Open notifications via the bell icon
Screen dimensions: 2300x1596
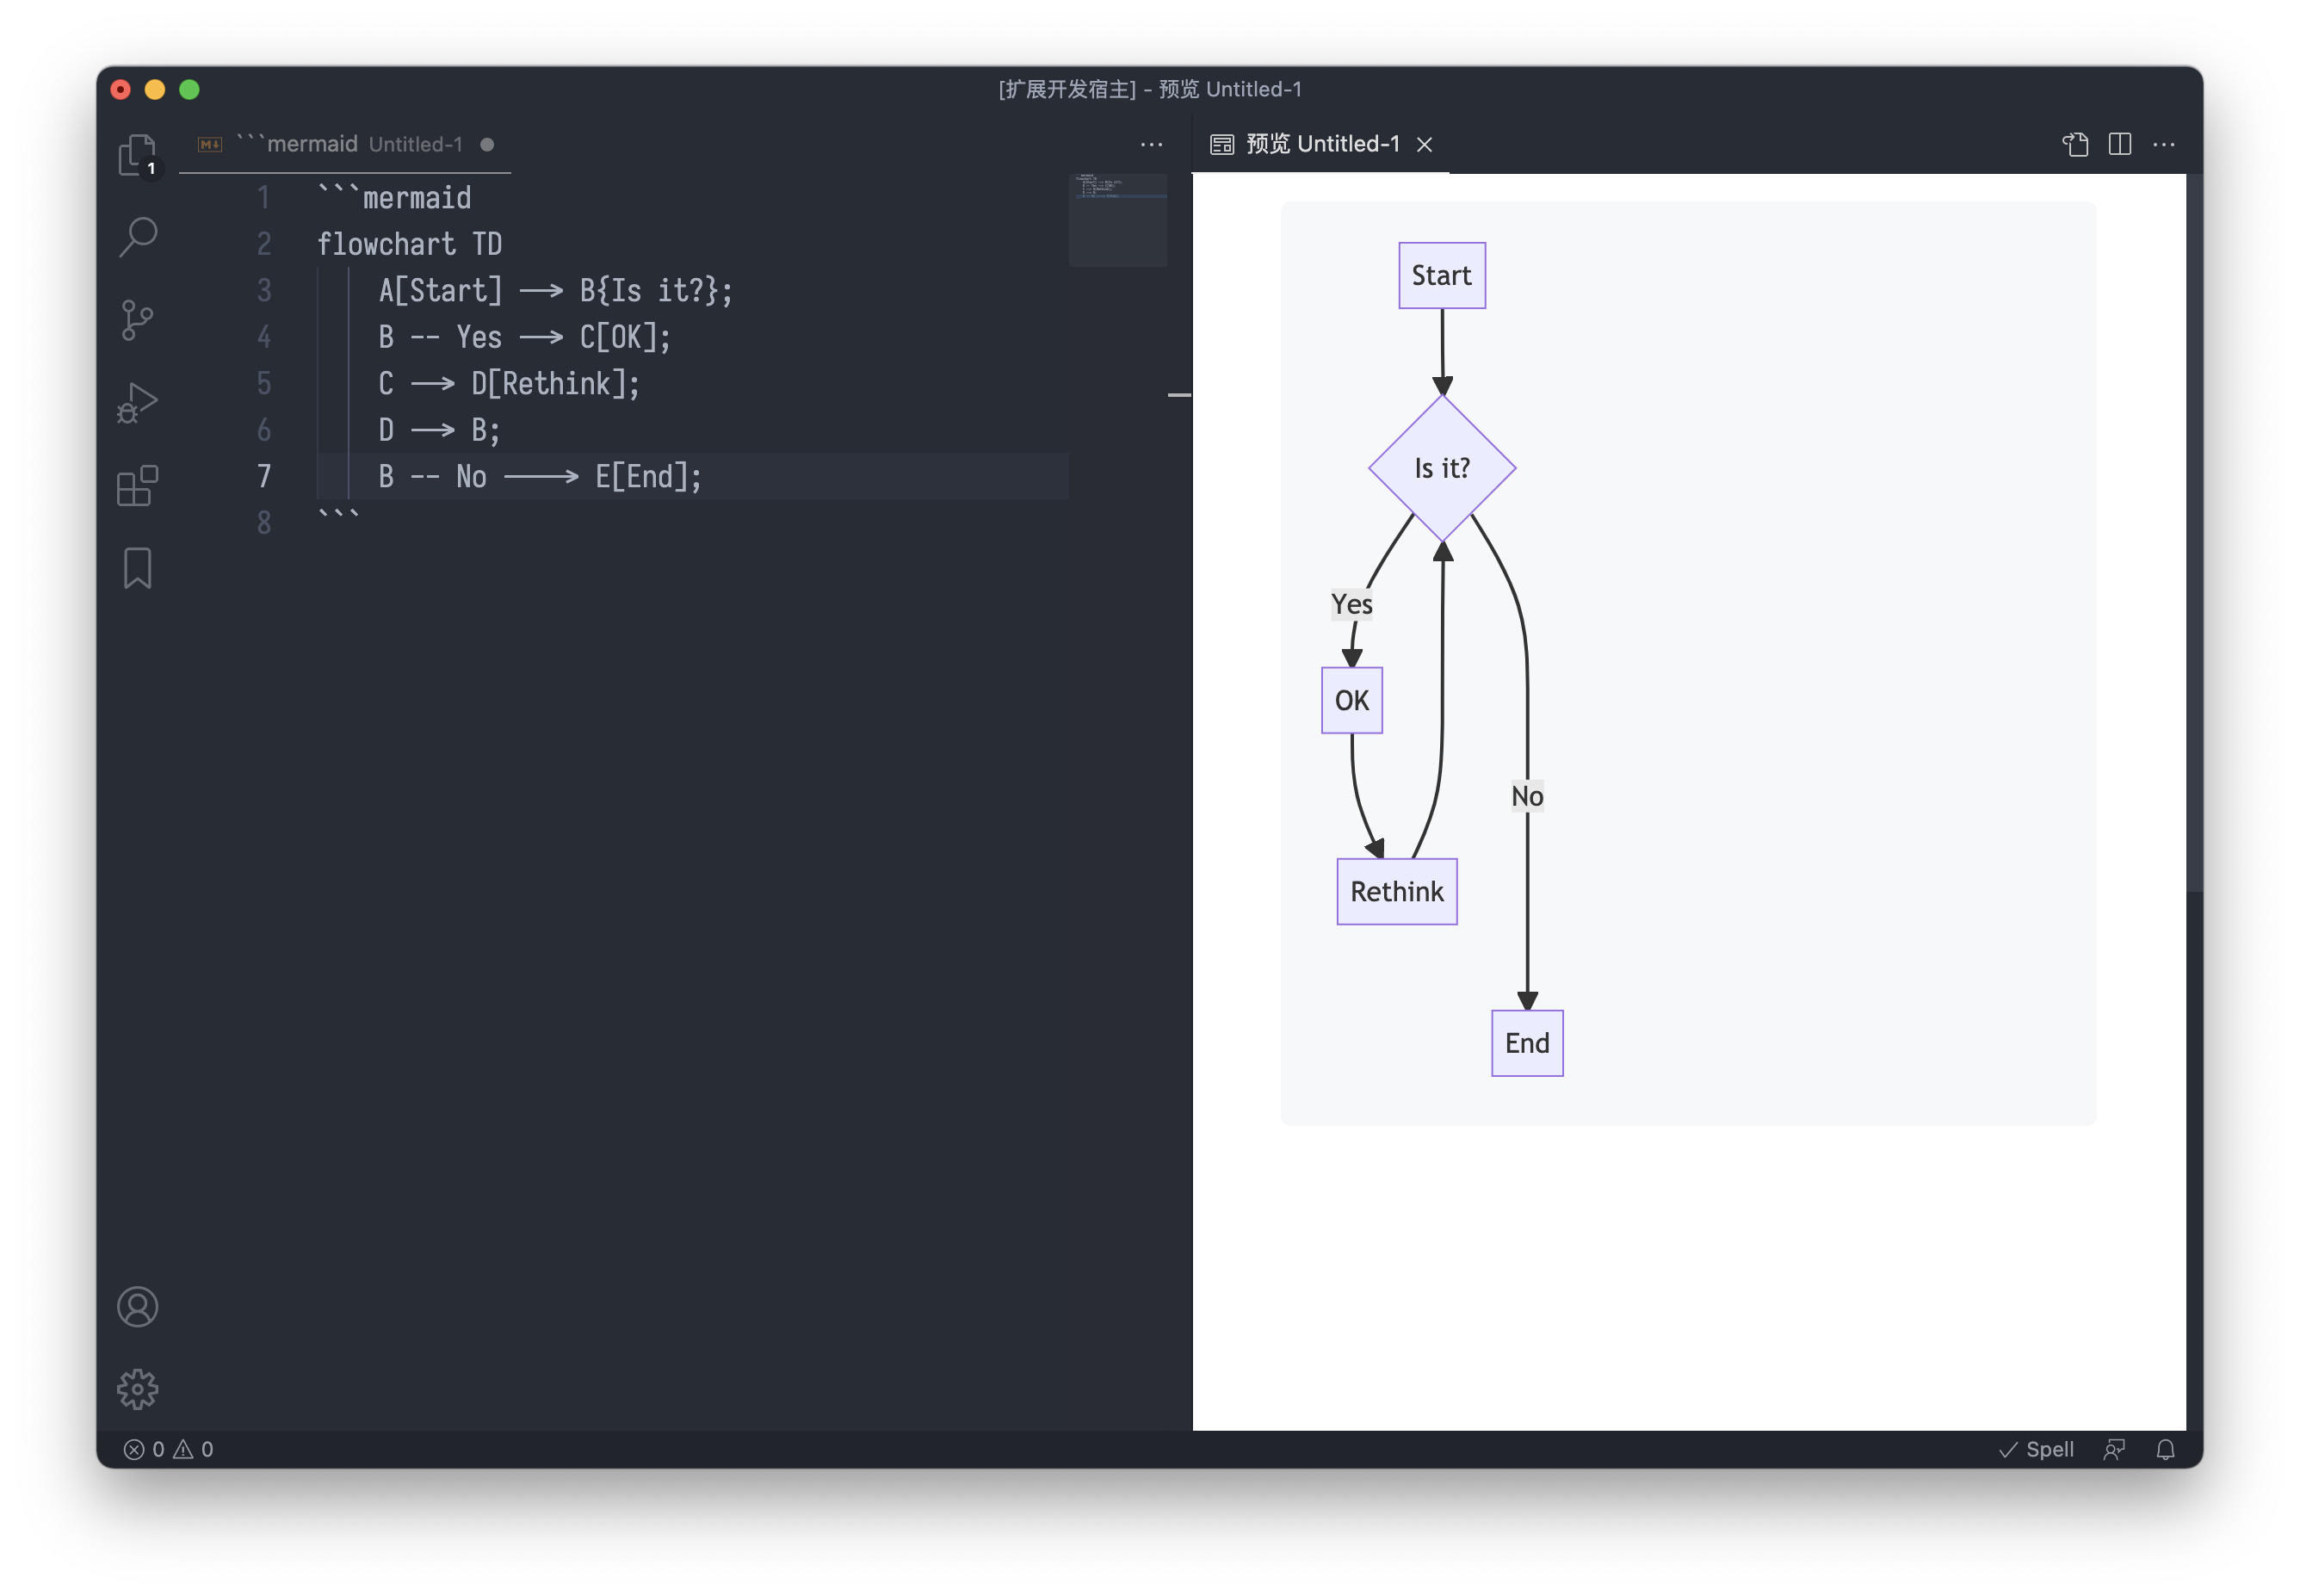coord(2165,1448)
